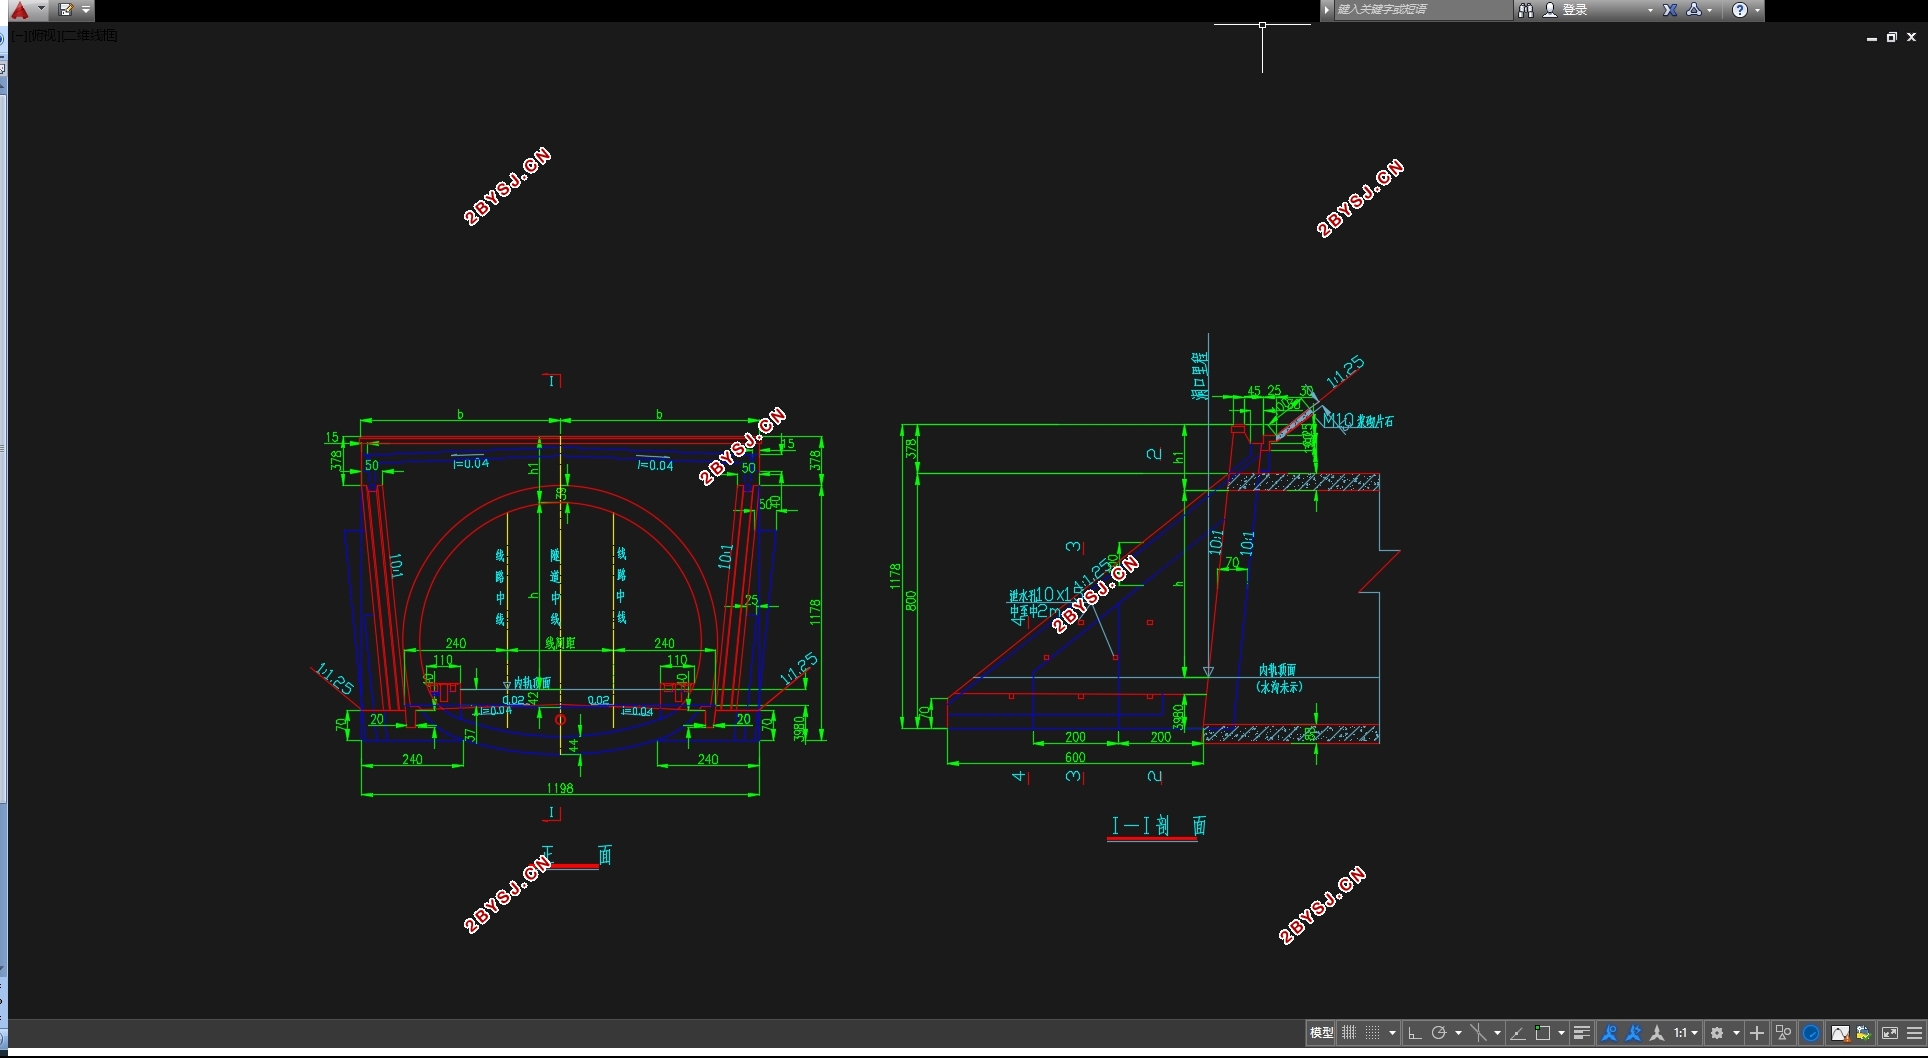Click the isolate objects shapes icon
Screen dimensions: 1928x1058
tap(1783, 1033)
